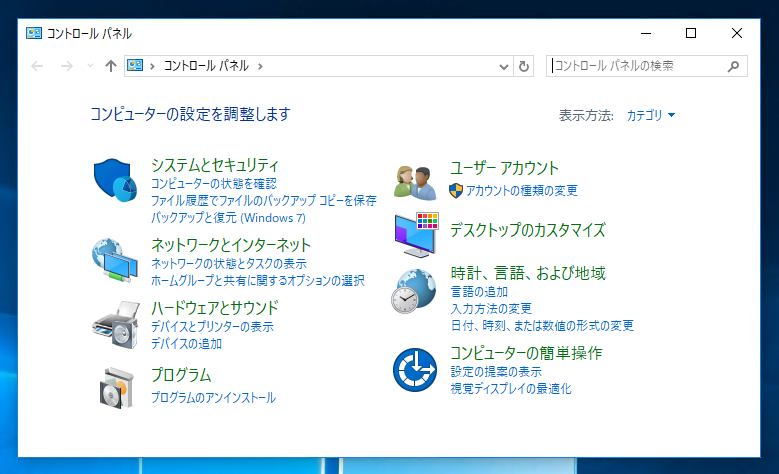779x474 pixels.
Task: Open the Clock, Language and Region globe-clock icon
Action: click(413, 291)
